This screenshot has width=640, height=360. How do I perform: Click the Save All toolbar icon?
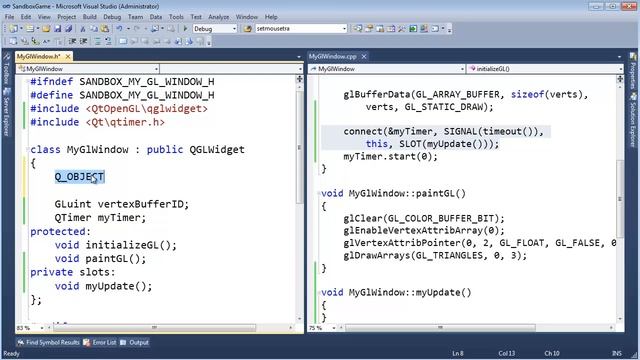(69, 29)
